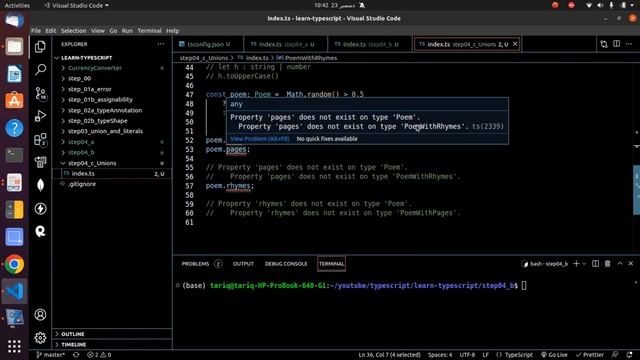Click master branch in status bar

coord(51,355)
